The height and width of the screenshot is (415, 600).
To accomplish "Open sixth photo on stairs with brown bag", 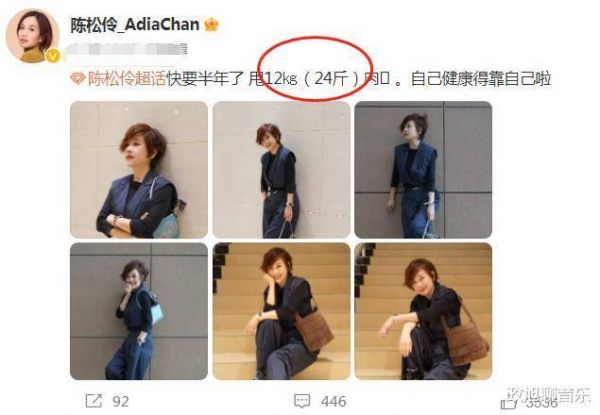I will (423, 311).
